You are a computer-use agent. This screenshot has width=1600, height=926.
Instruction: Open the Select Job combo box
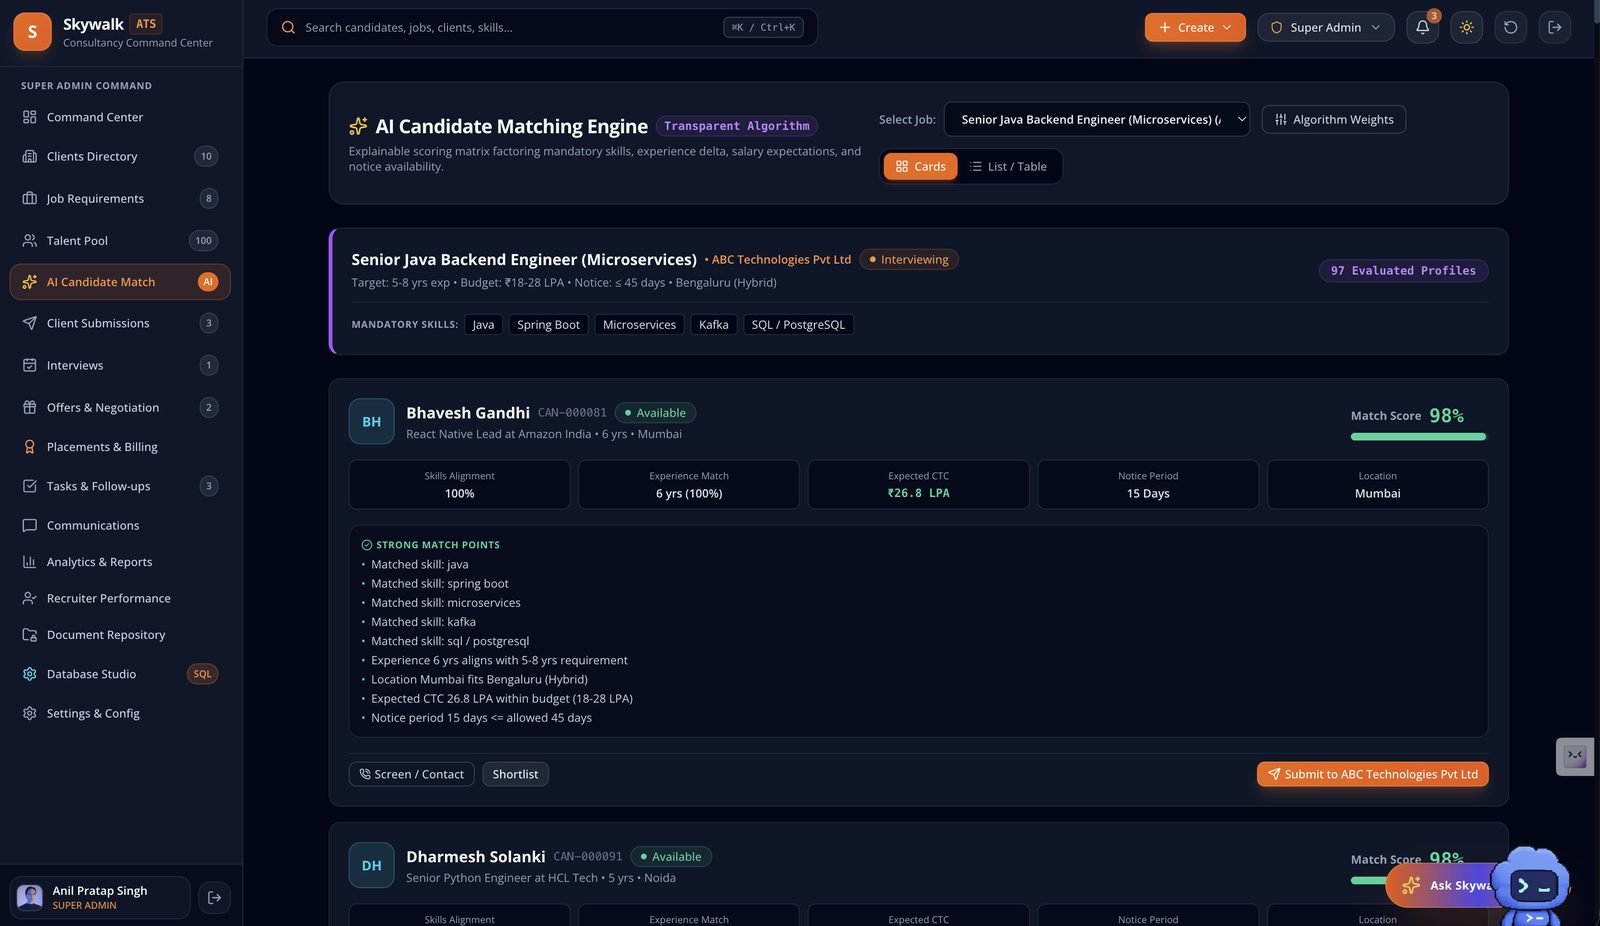(1096, 119)
